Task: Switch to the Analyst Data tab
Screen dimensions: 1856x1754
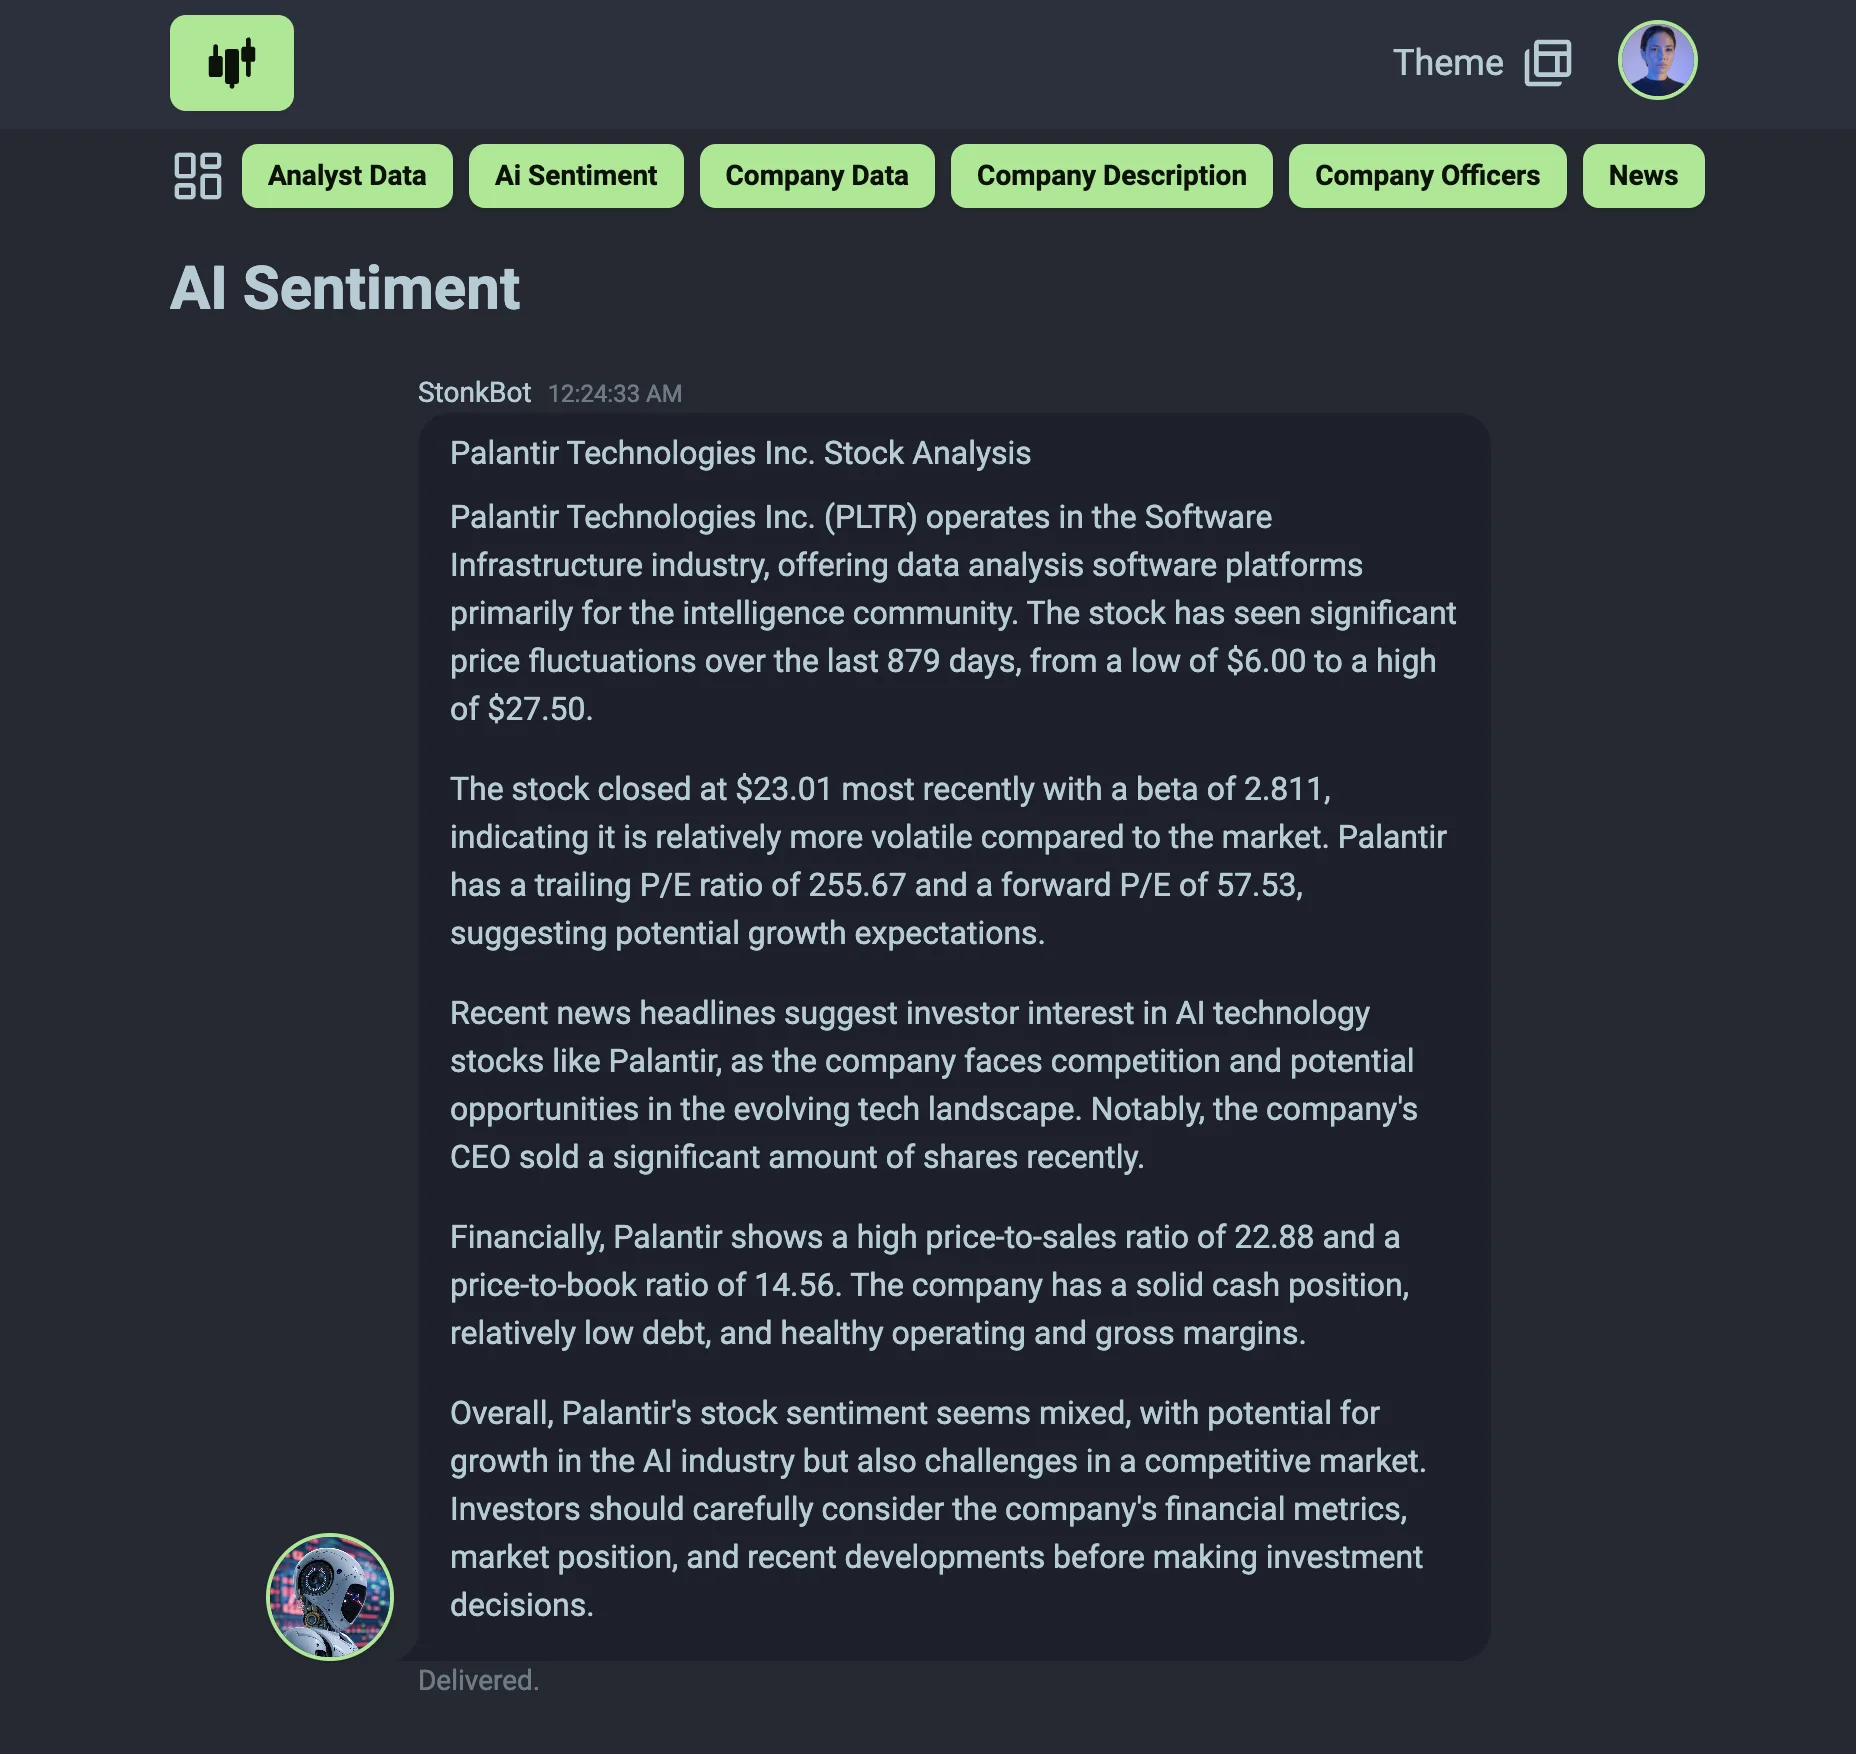Action: 347,176
